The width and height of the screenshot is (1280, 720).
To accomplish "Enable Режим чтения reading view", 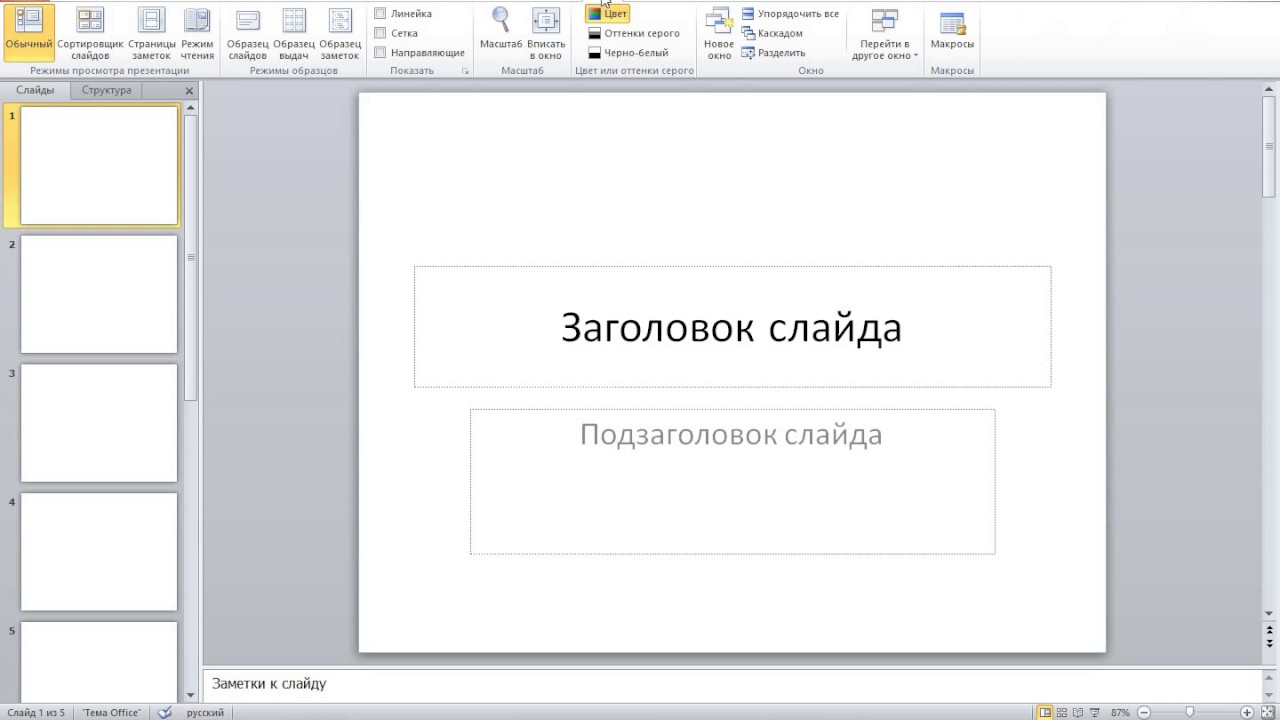I will [197, 33].
